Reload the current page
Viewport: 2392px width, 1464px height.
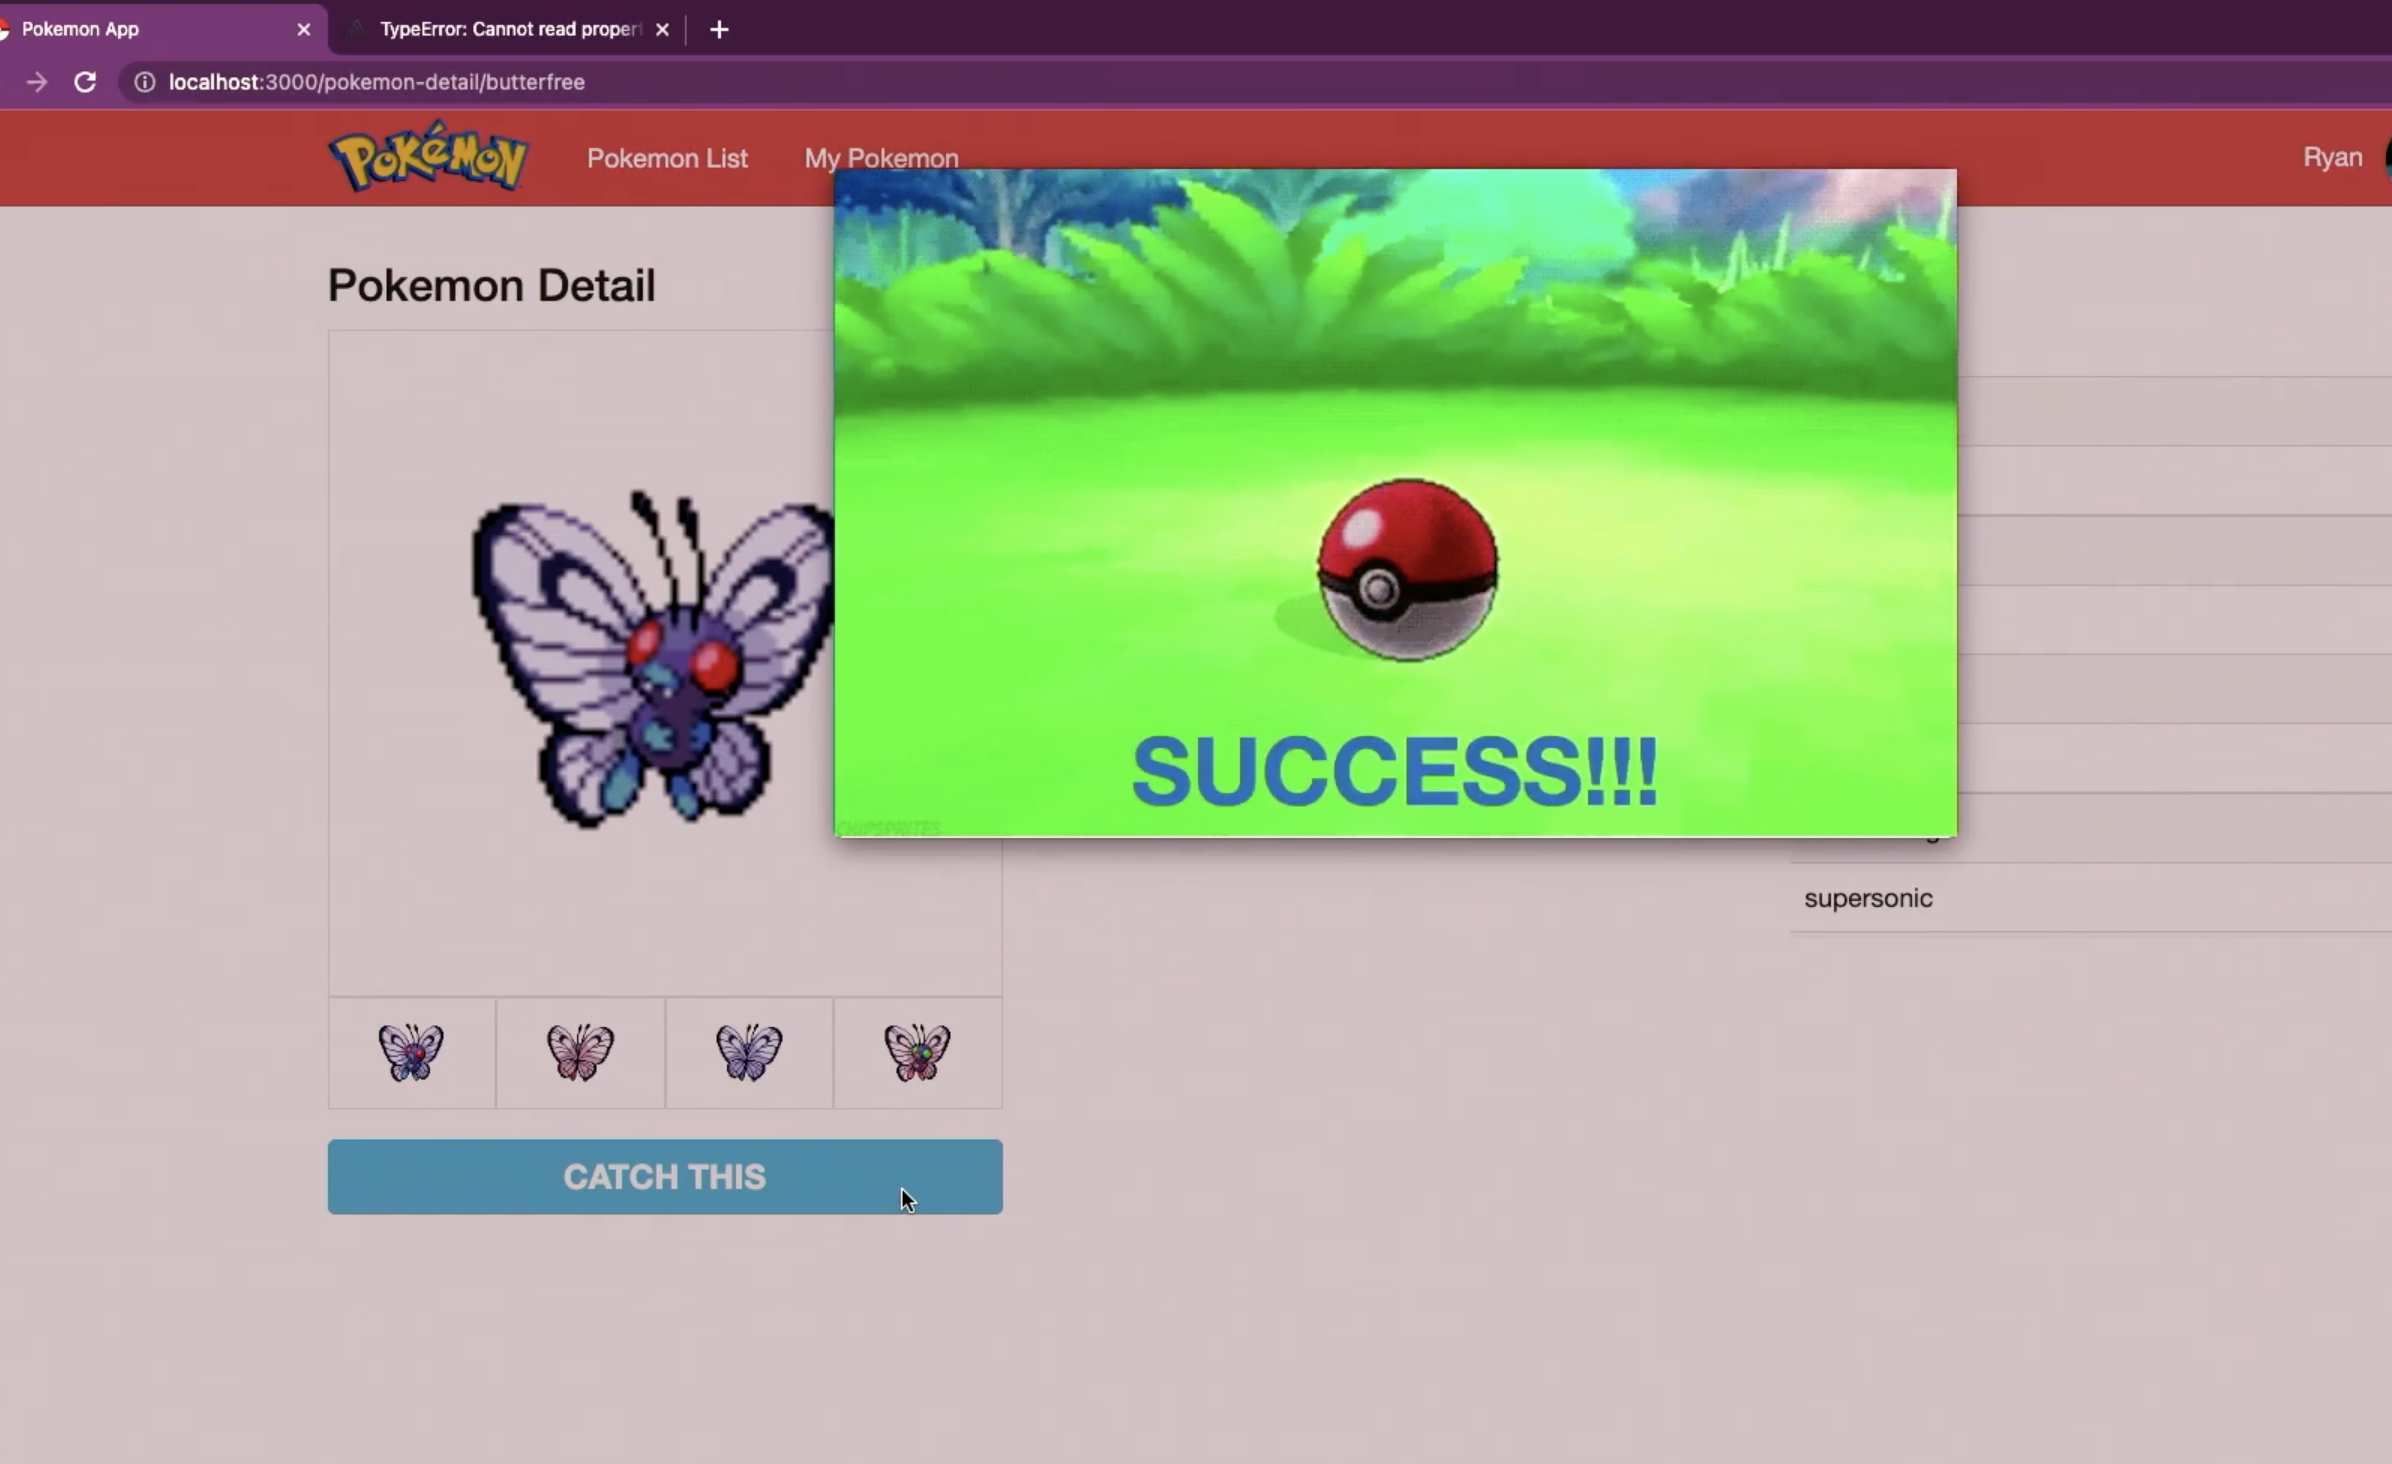pos(85,82)
